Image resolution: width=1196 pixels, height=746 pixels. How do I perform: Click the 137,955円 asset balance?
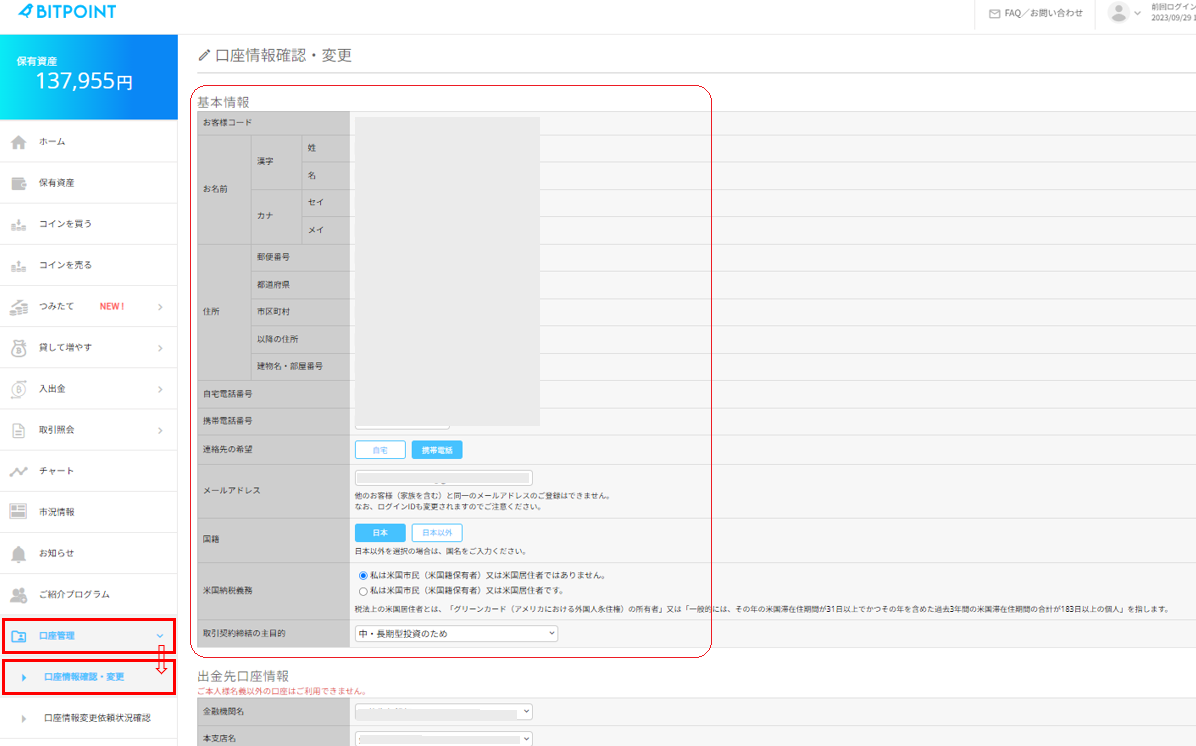click(x=84, y=81)
